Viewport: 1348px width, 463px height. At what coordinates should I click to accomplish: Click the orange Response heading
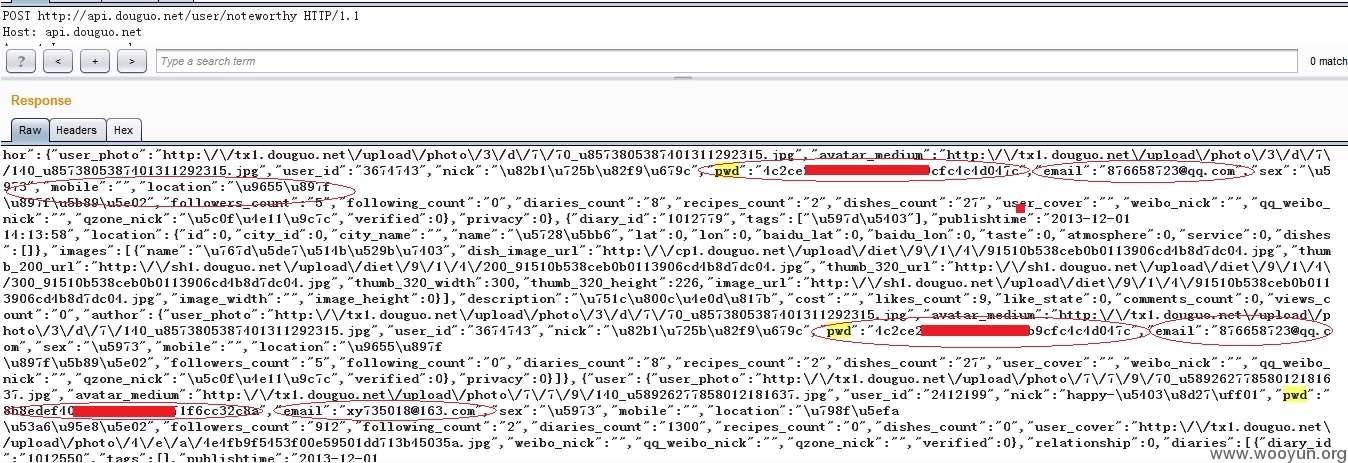(x=41, y=100)
